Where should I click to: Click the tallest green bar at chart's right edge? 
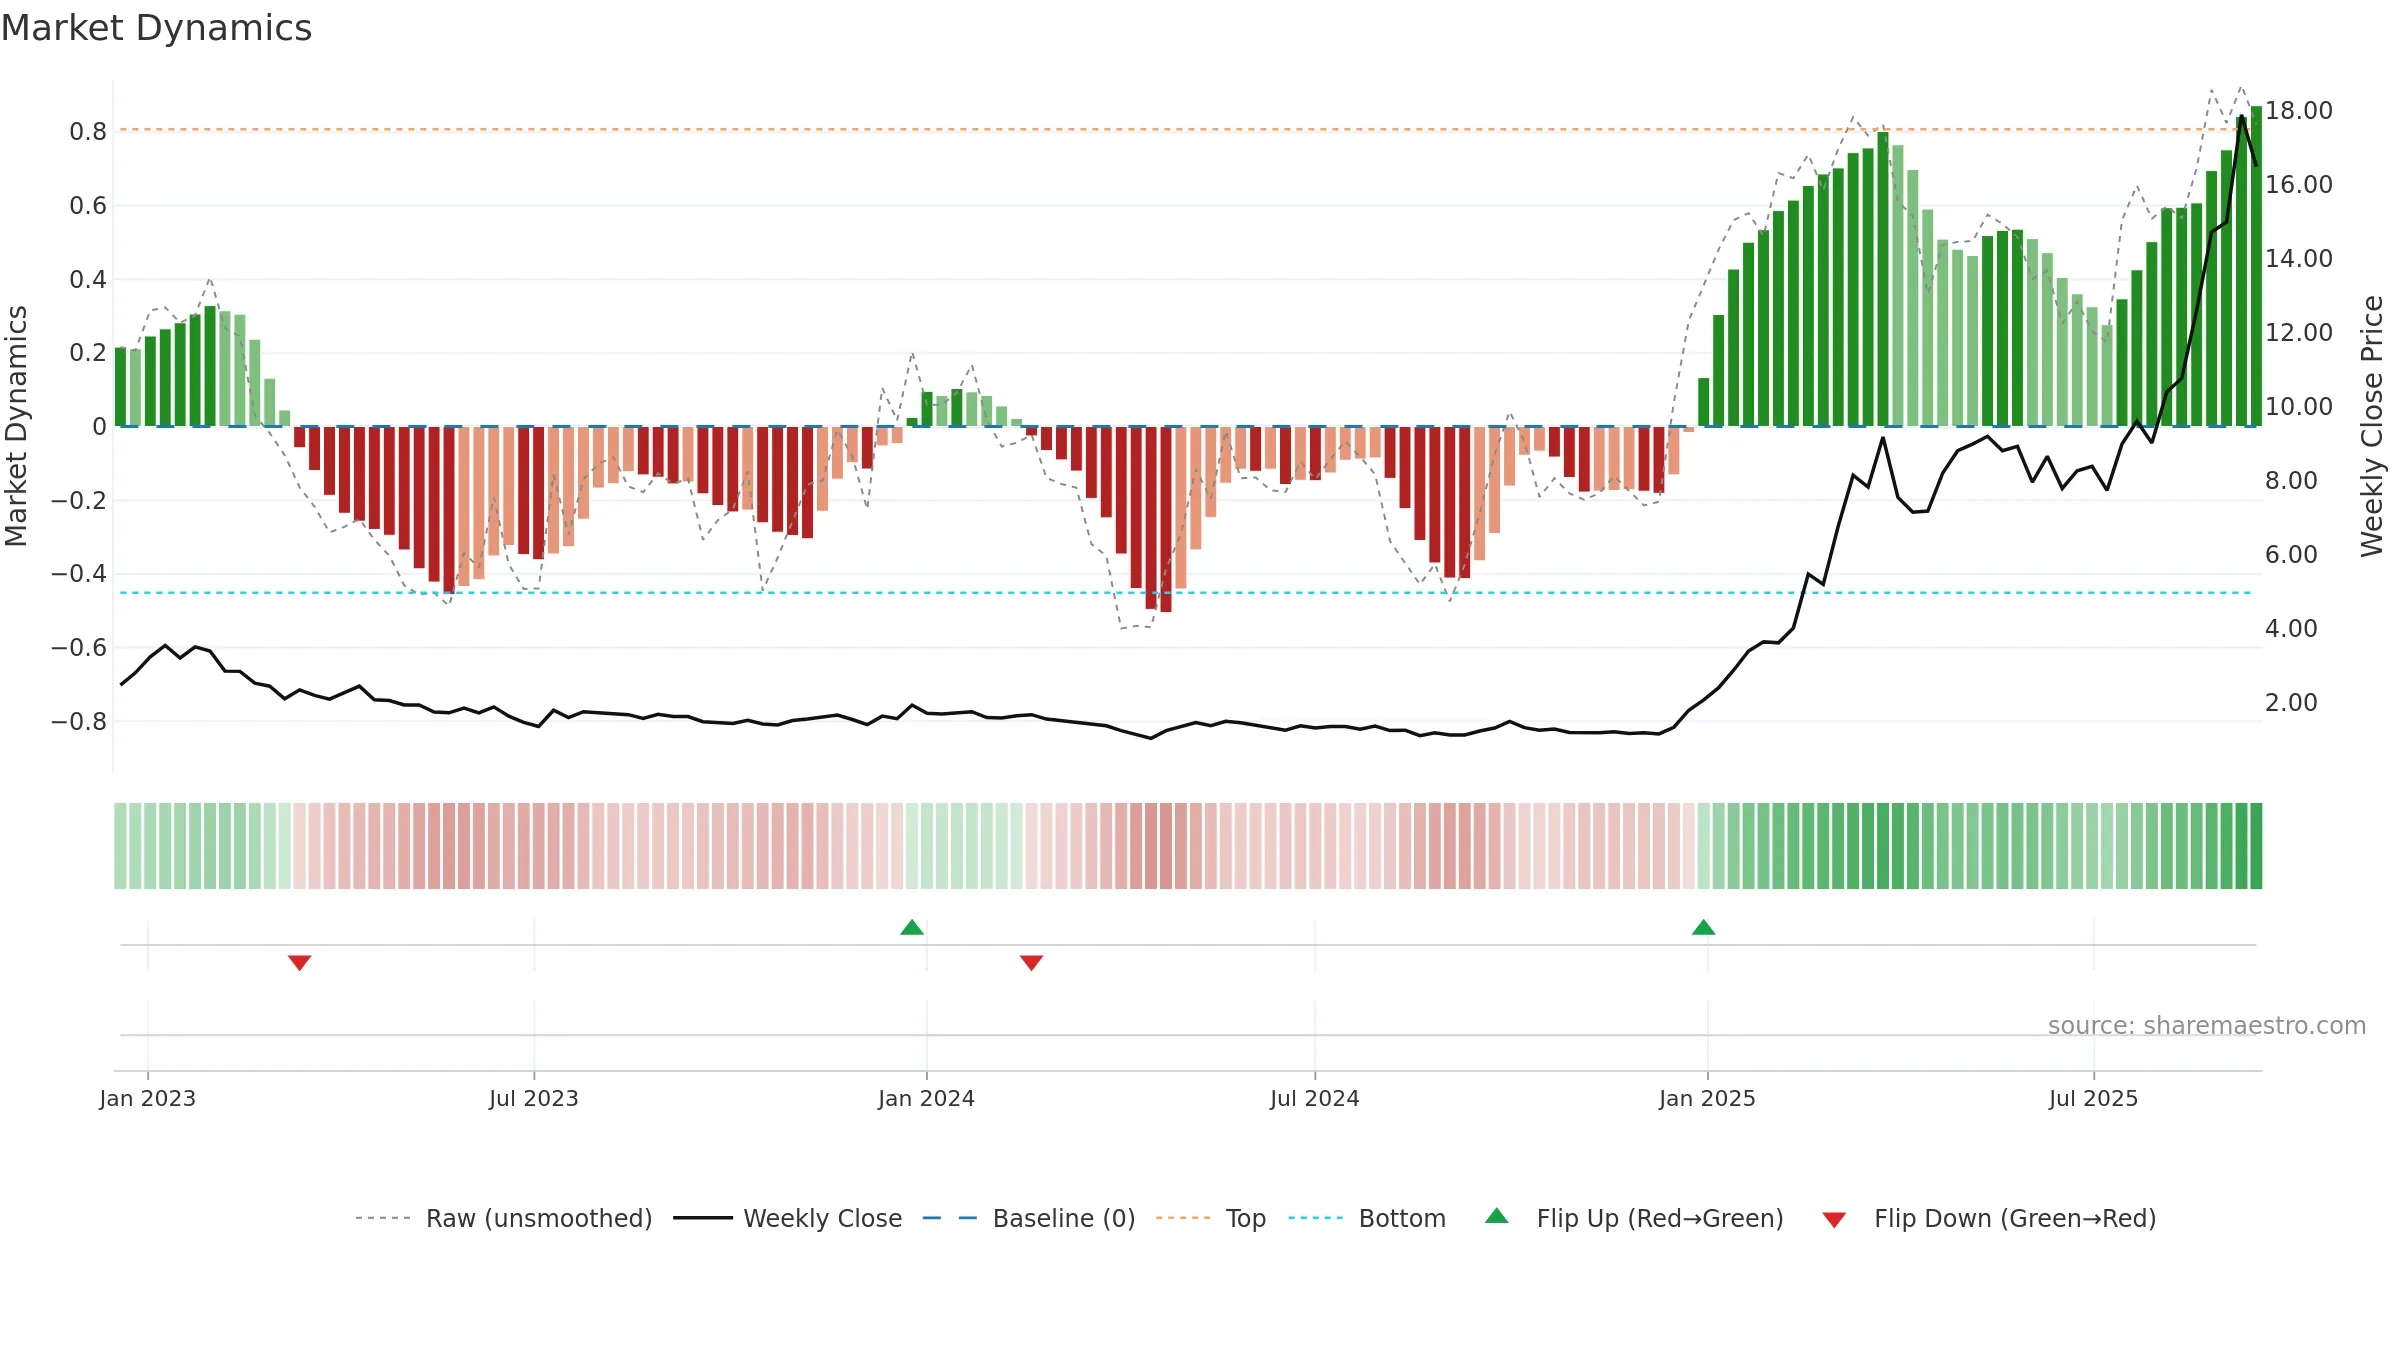coord(2256,266)
